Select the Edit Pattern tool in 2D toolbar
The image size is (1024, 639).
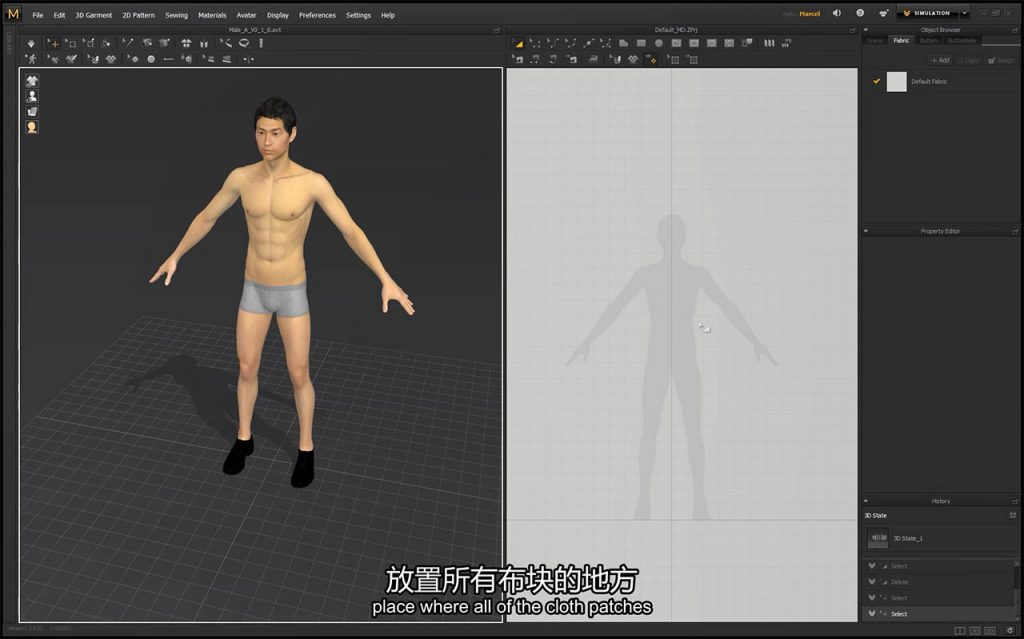tap(517, 43)
